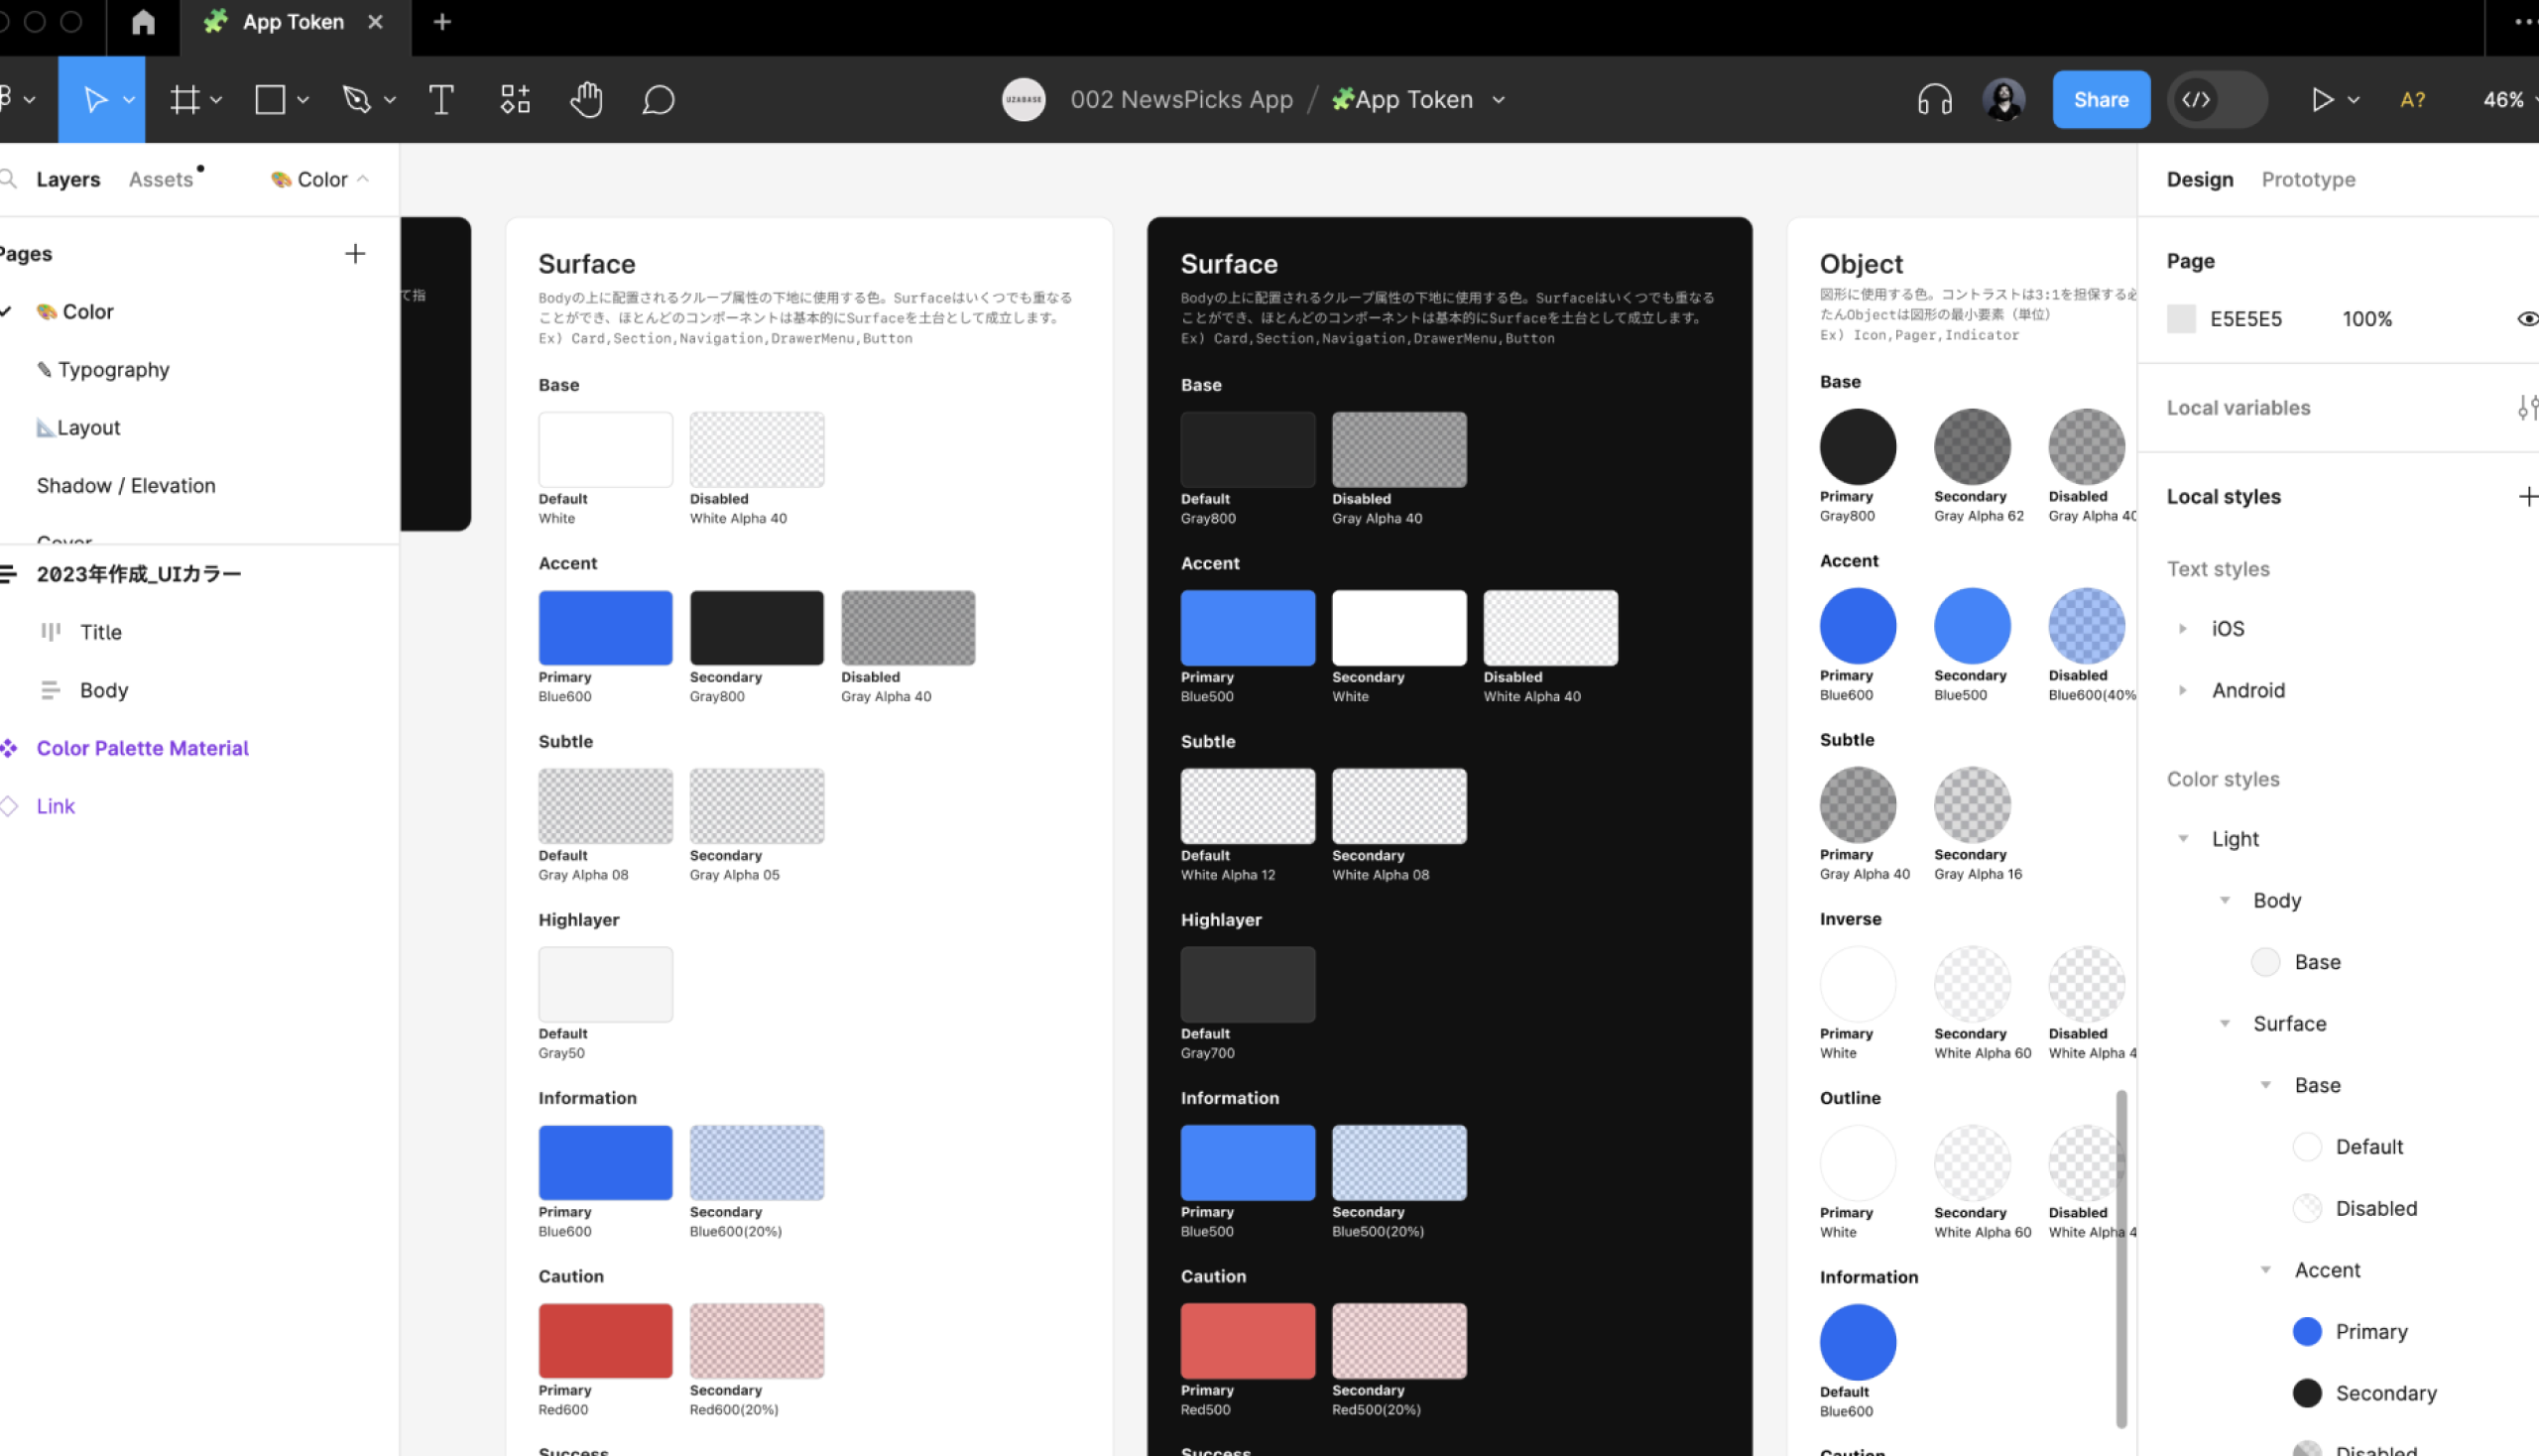Toggle page background color visibility eye
The width and height of the screenshot is (2539, 1456).
tap(2526, 319)
